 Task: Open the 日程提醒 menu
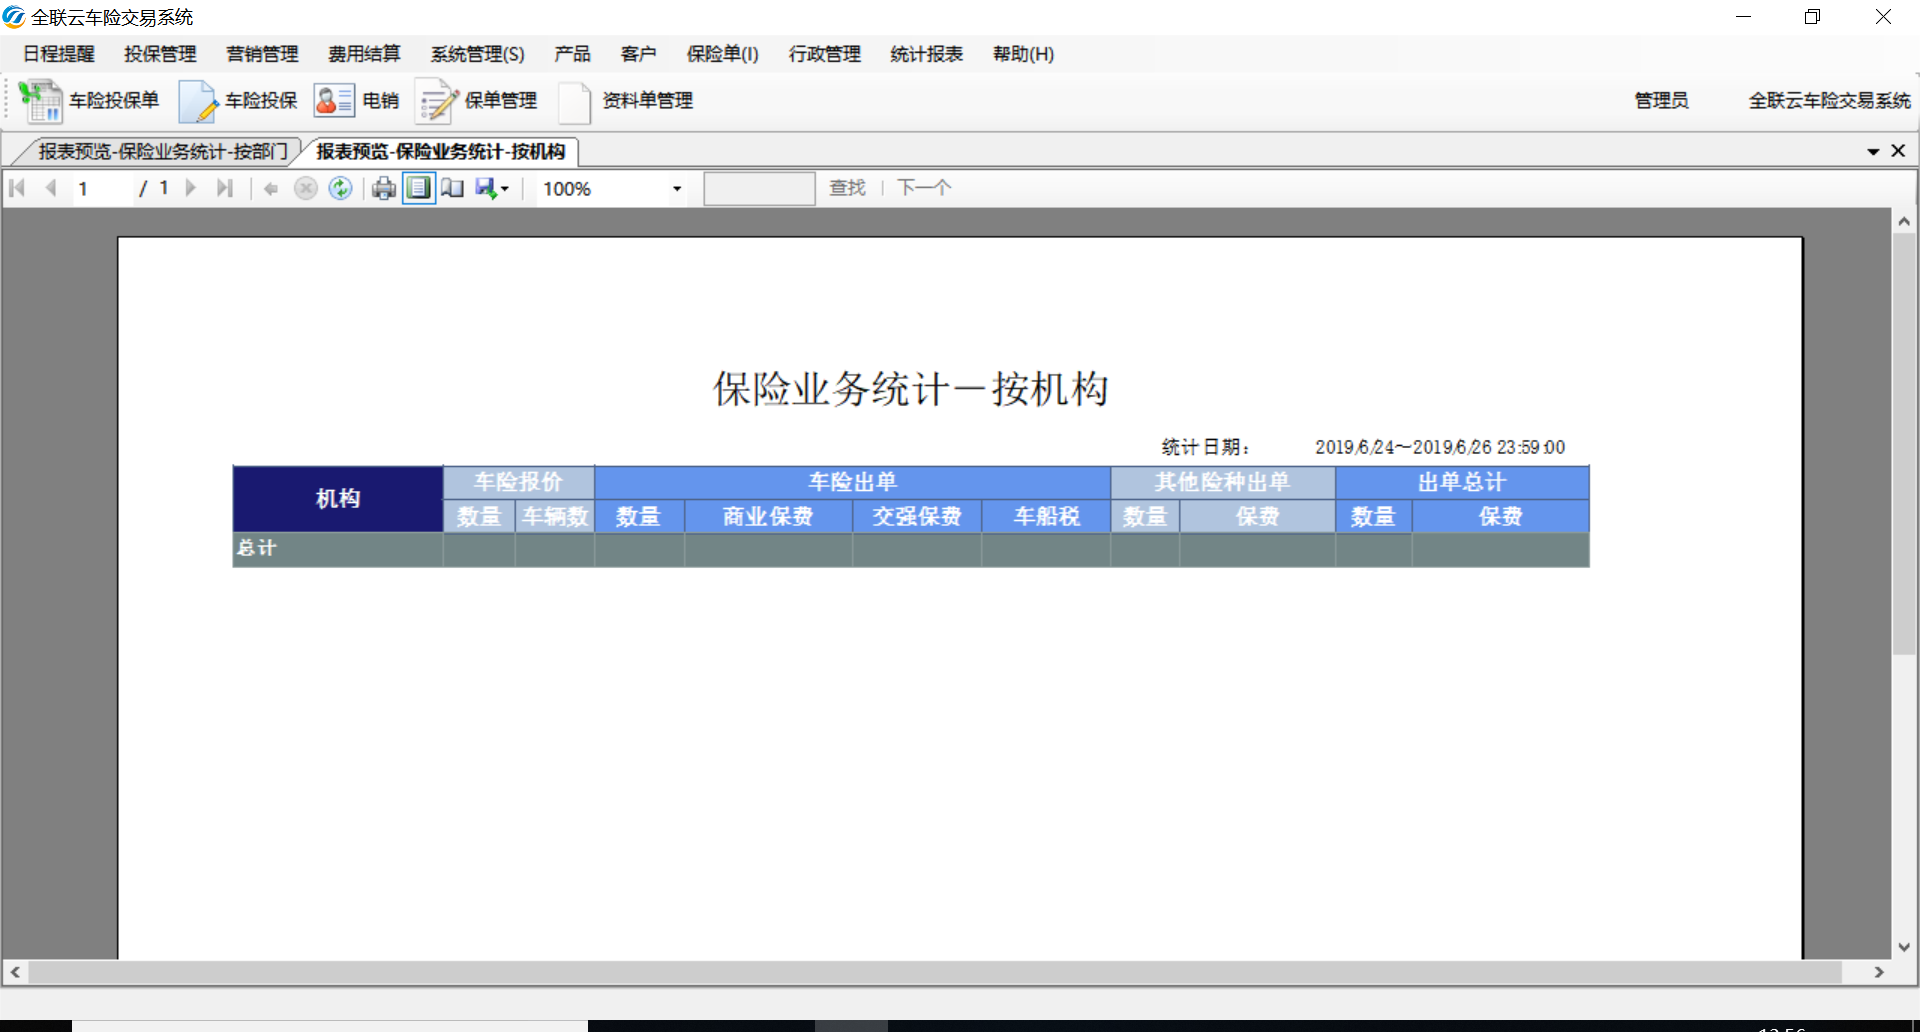59,54
